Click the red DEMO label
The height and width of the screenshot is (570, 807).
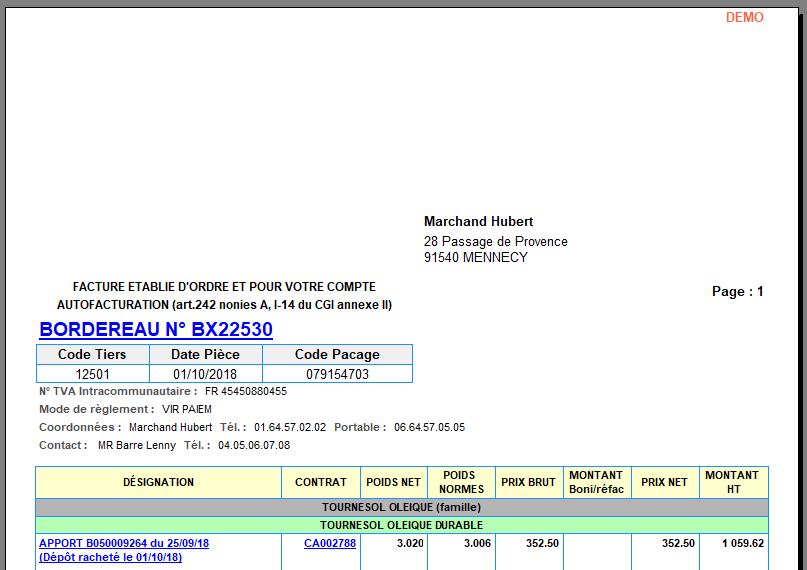point(744,17)
